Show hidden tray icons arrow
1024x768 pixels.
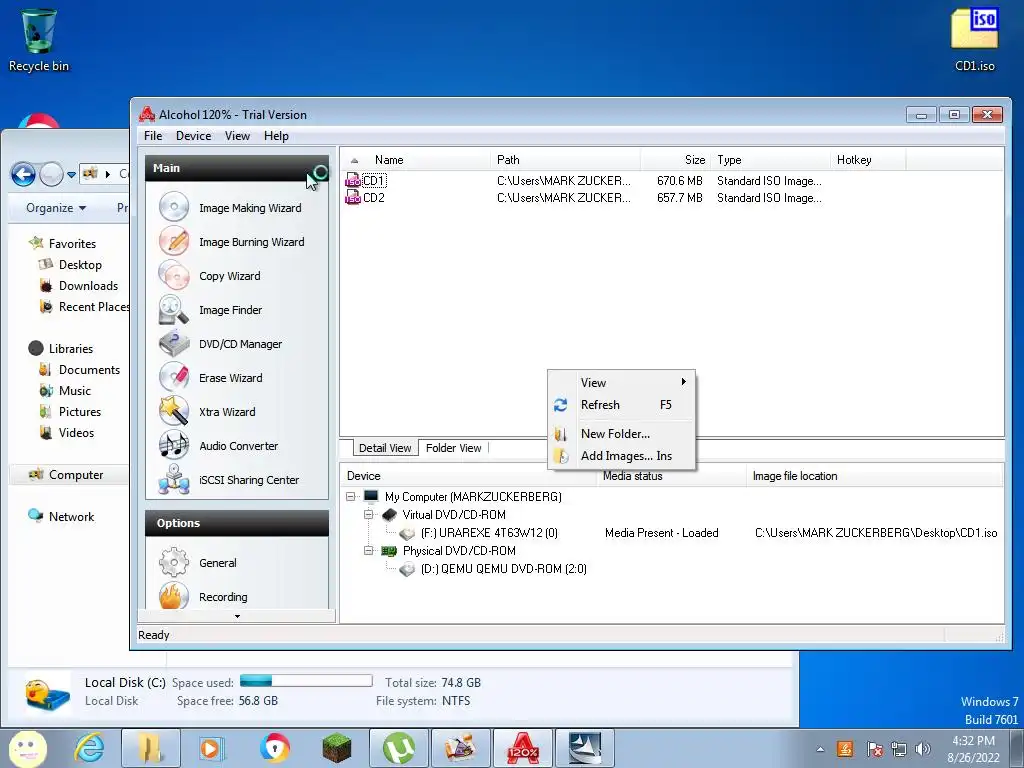(x=820, y=749)
